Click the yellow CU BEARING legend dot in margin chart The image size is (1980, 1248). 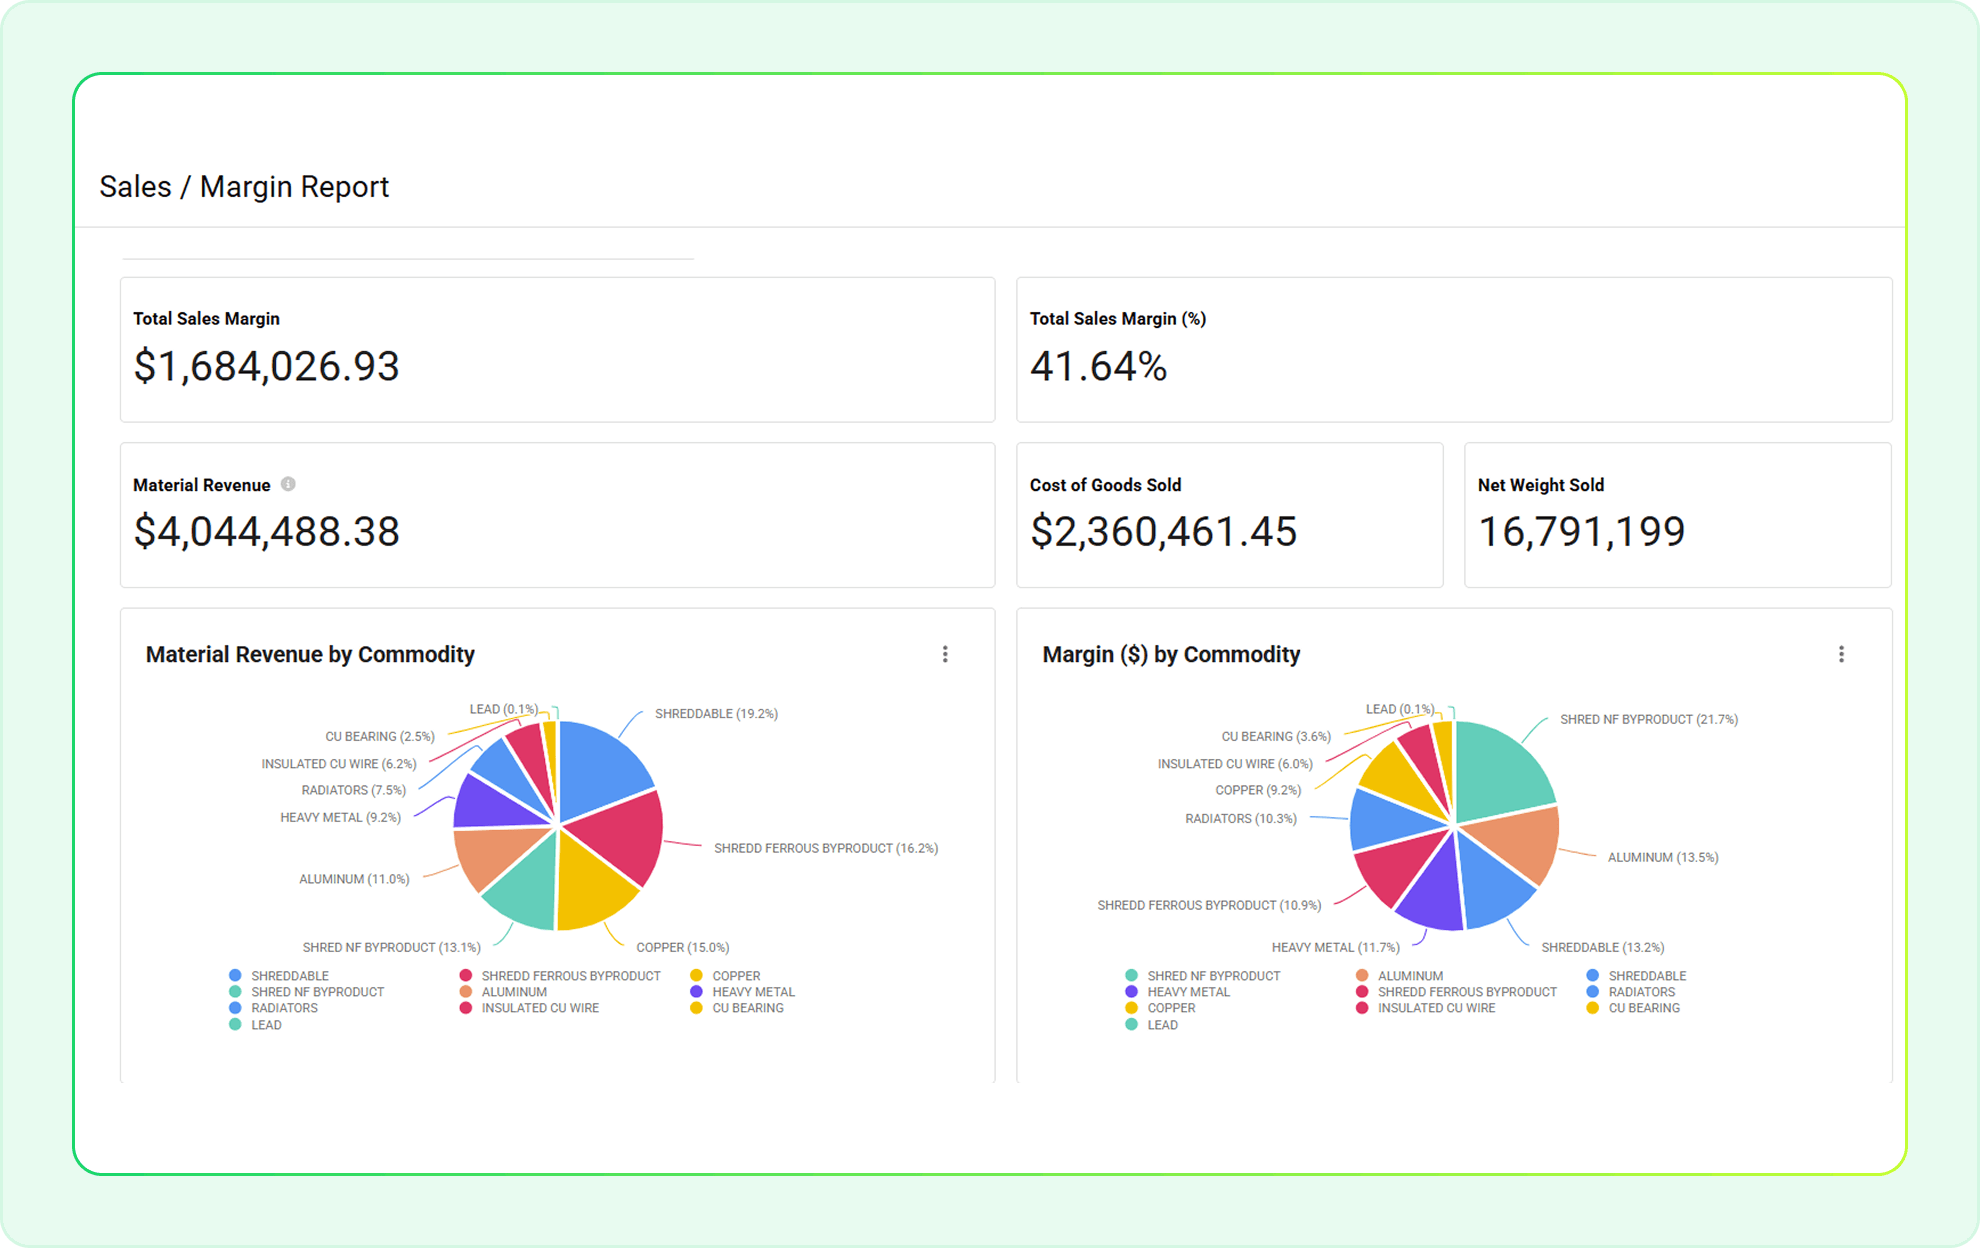(x=1592, y=1008)
